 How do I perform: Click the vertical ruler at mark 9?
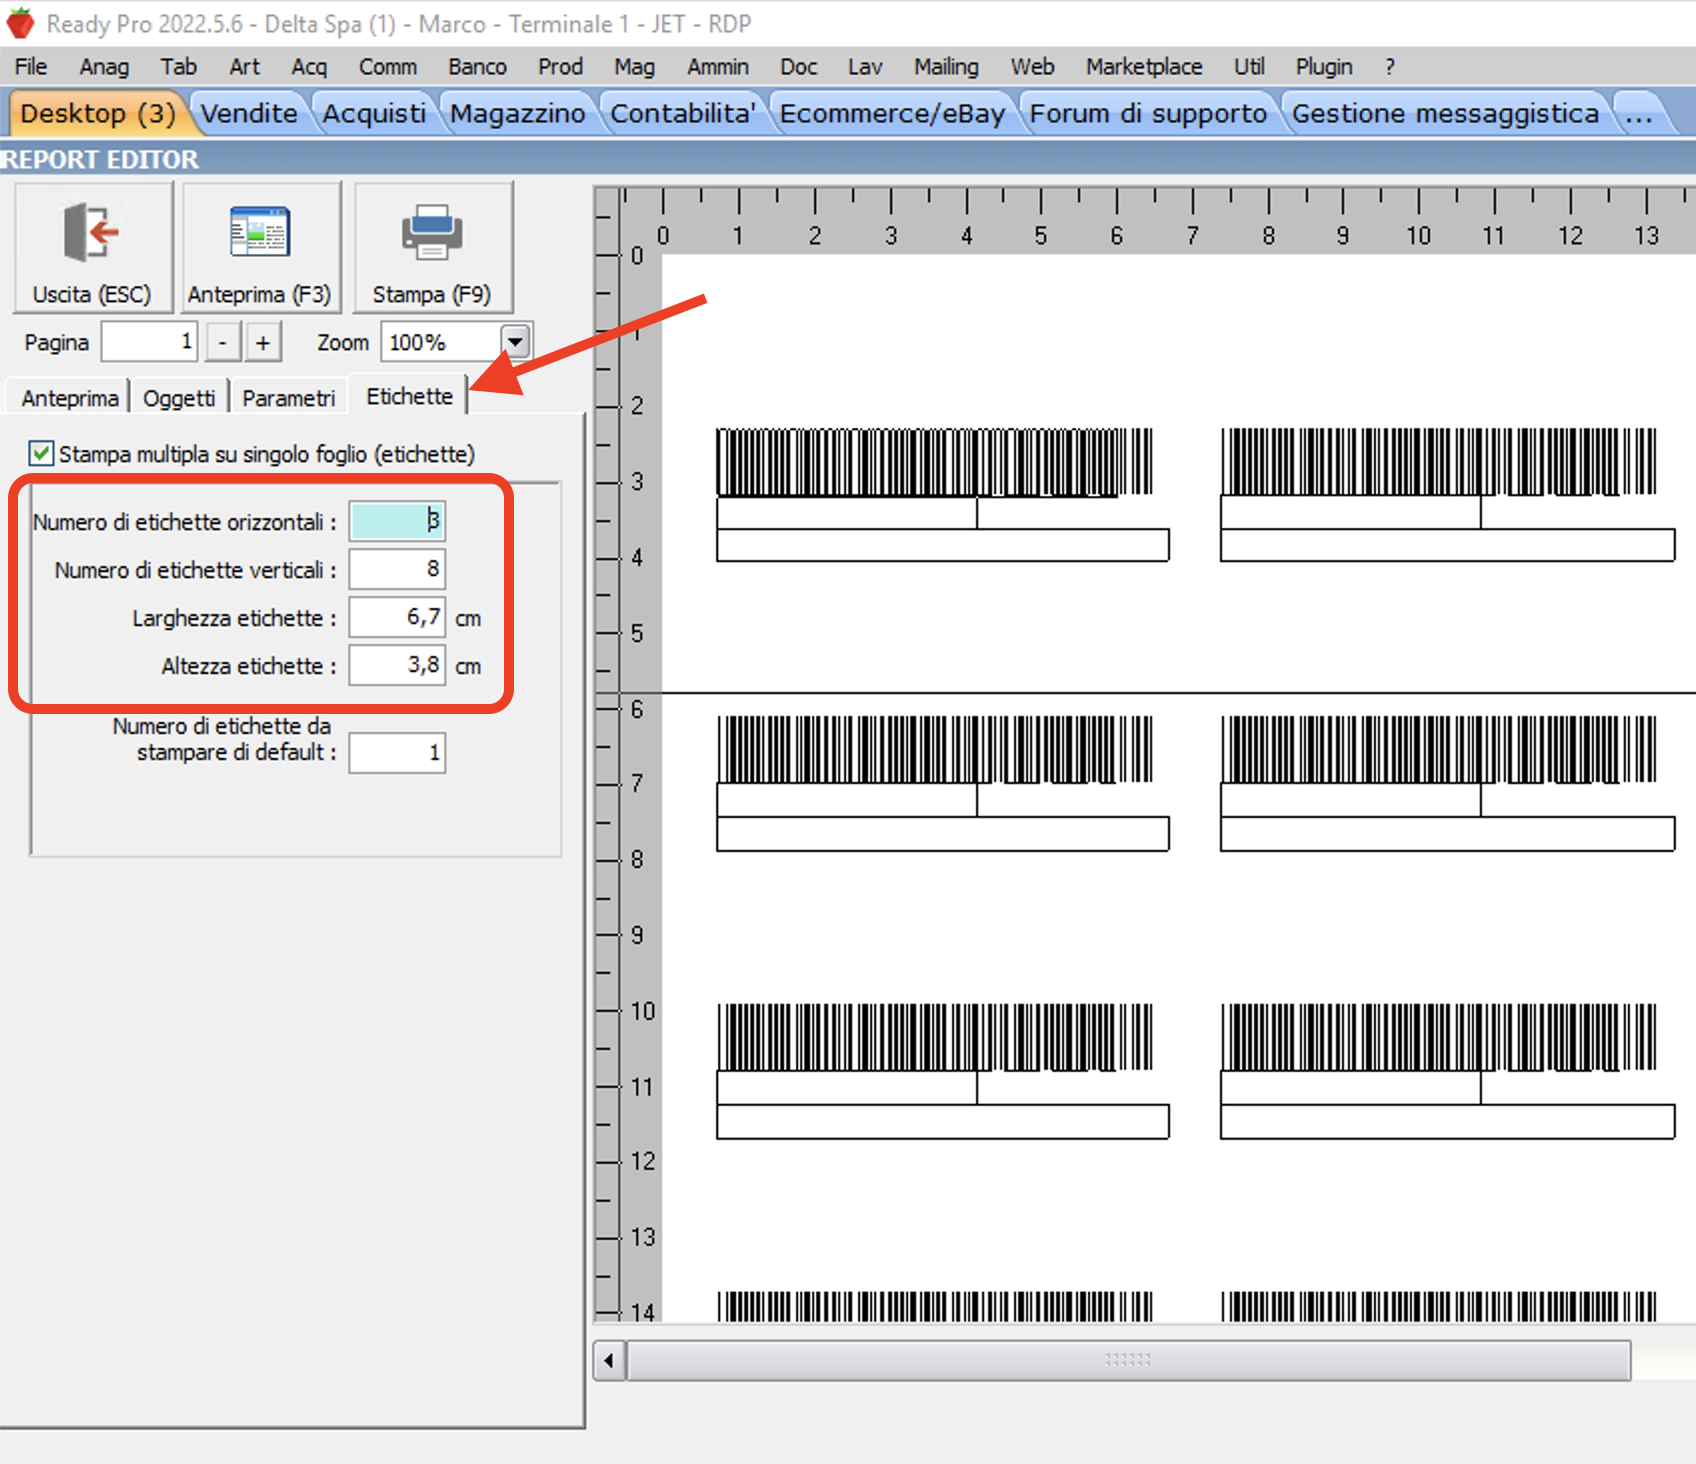pyautogui.click(x=637, y=935)
